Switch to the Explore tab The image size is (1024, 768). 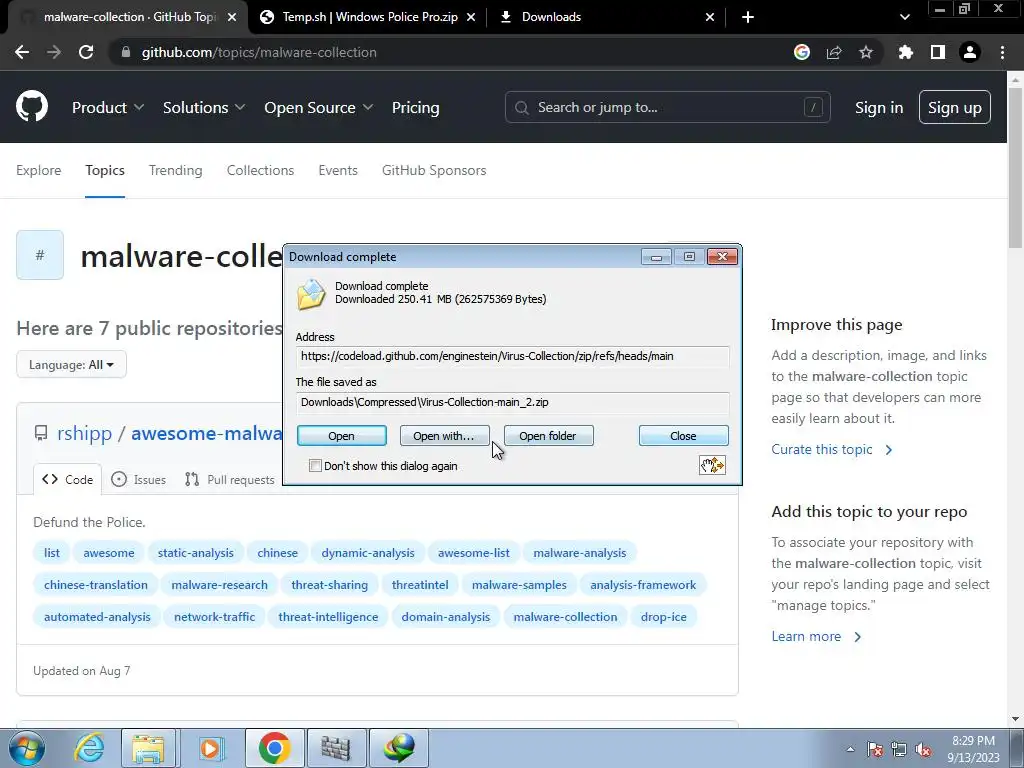[x=39, y=170]
